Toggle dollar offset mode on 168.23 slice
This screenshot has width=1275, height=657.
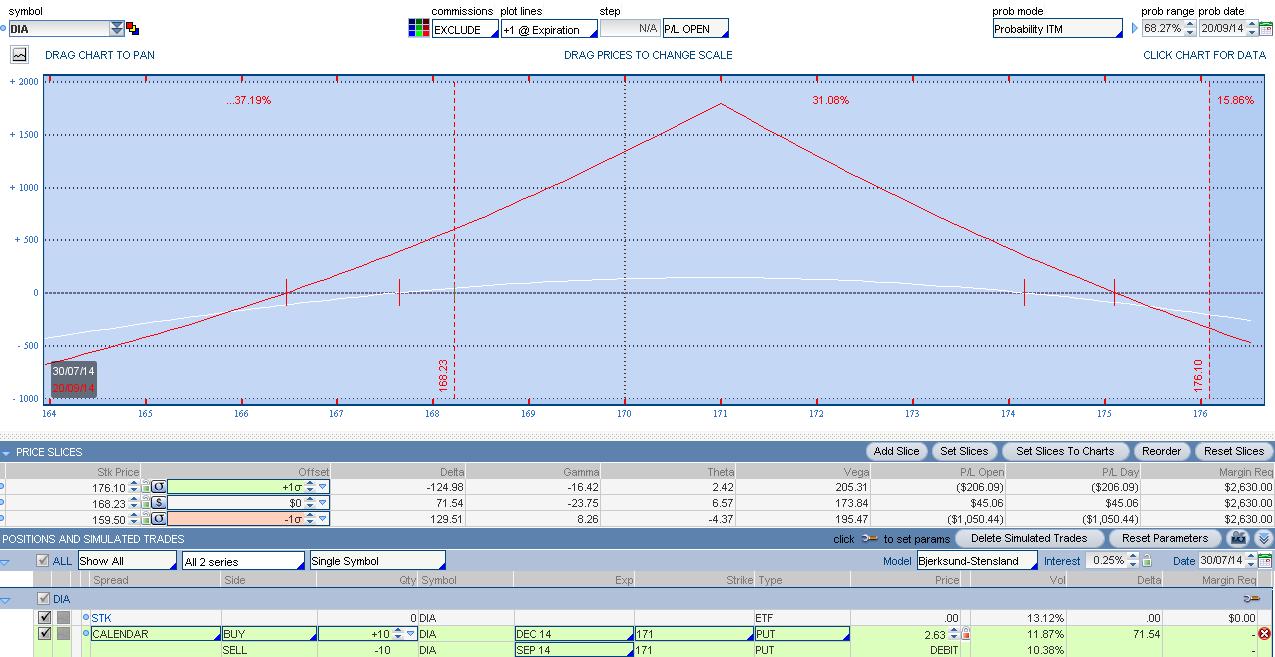(x=159, y=503)
